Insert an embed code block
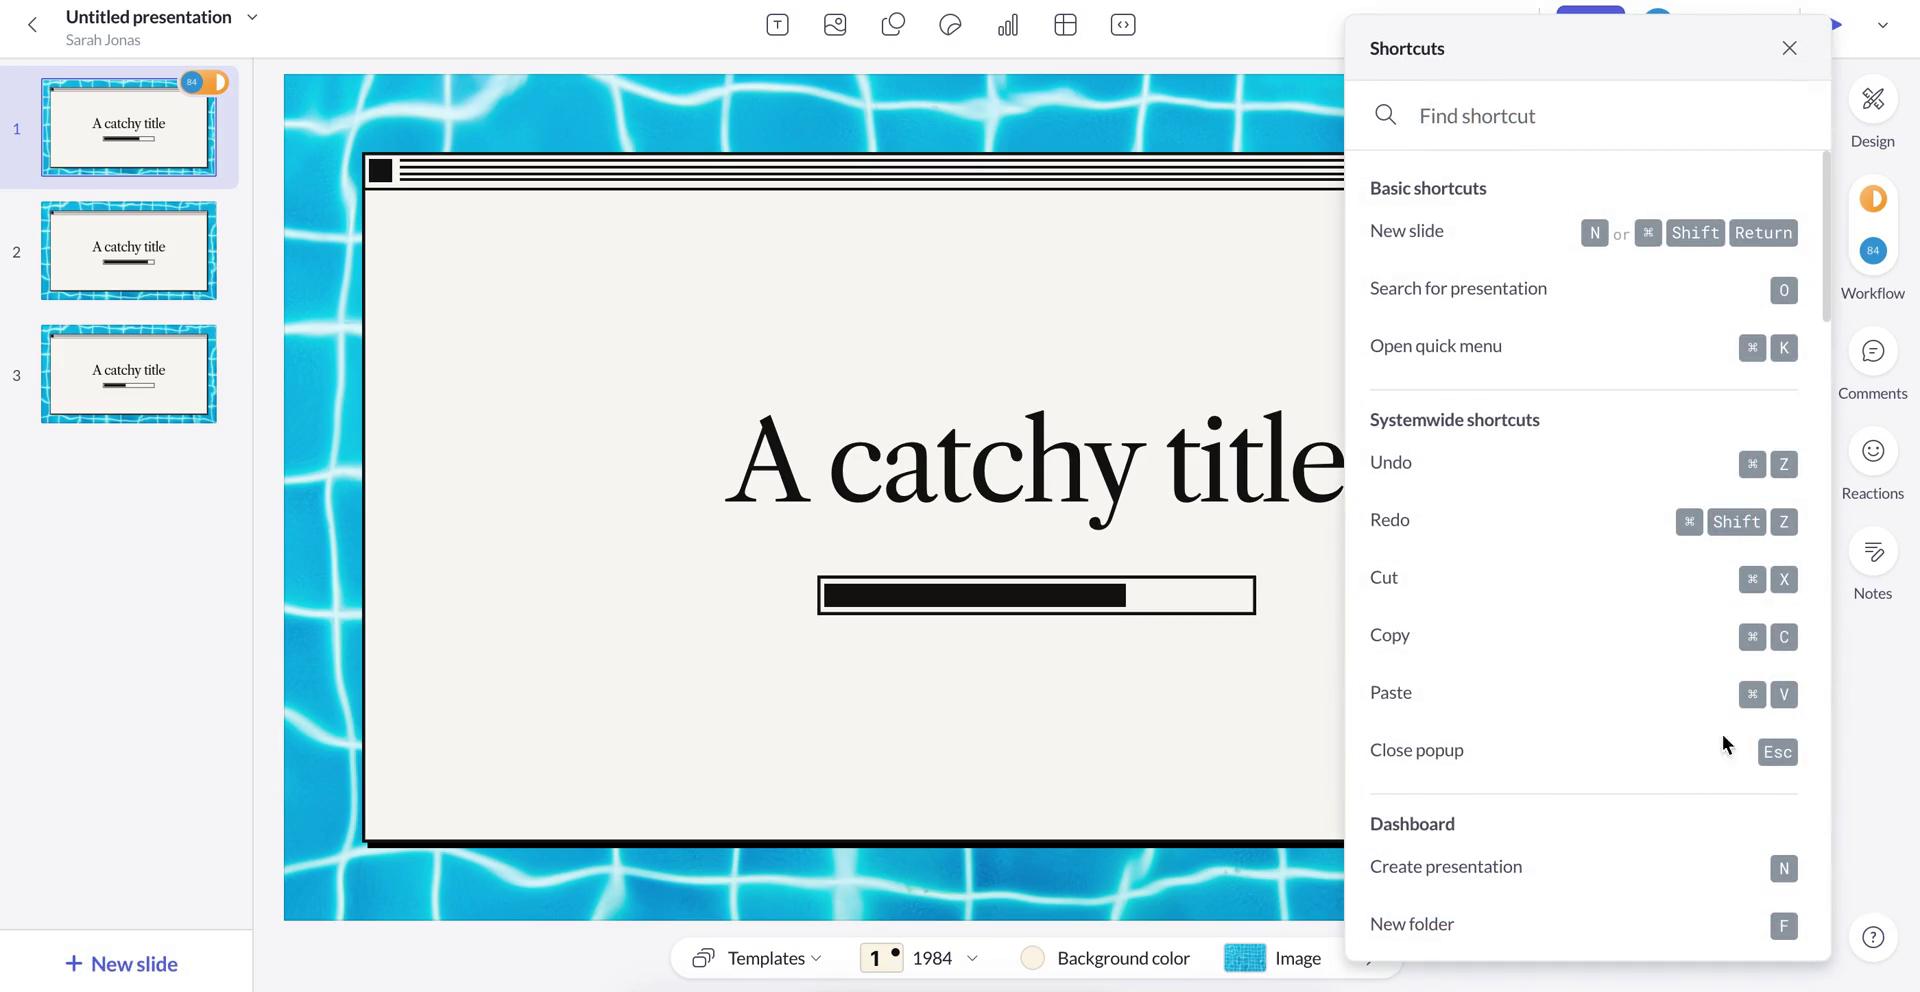The width and height of the screenshot is (1920, 992). pyautogui.click(x=1123, y=25)
